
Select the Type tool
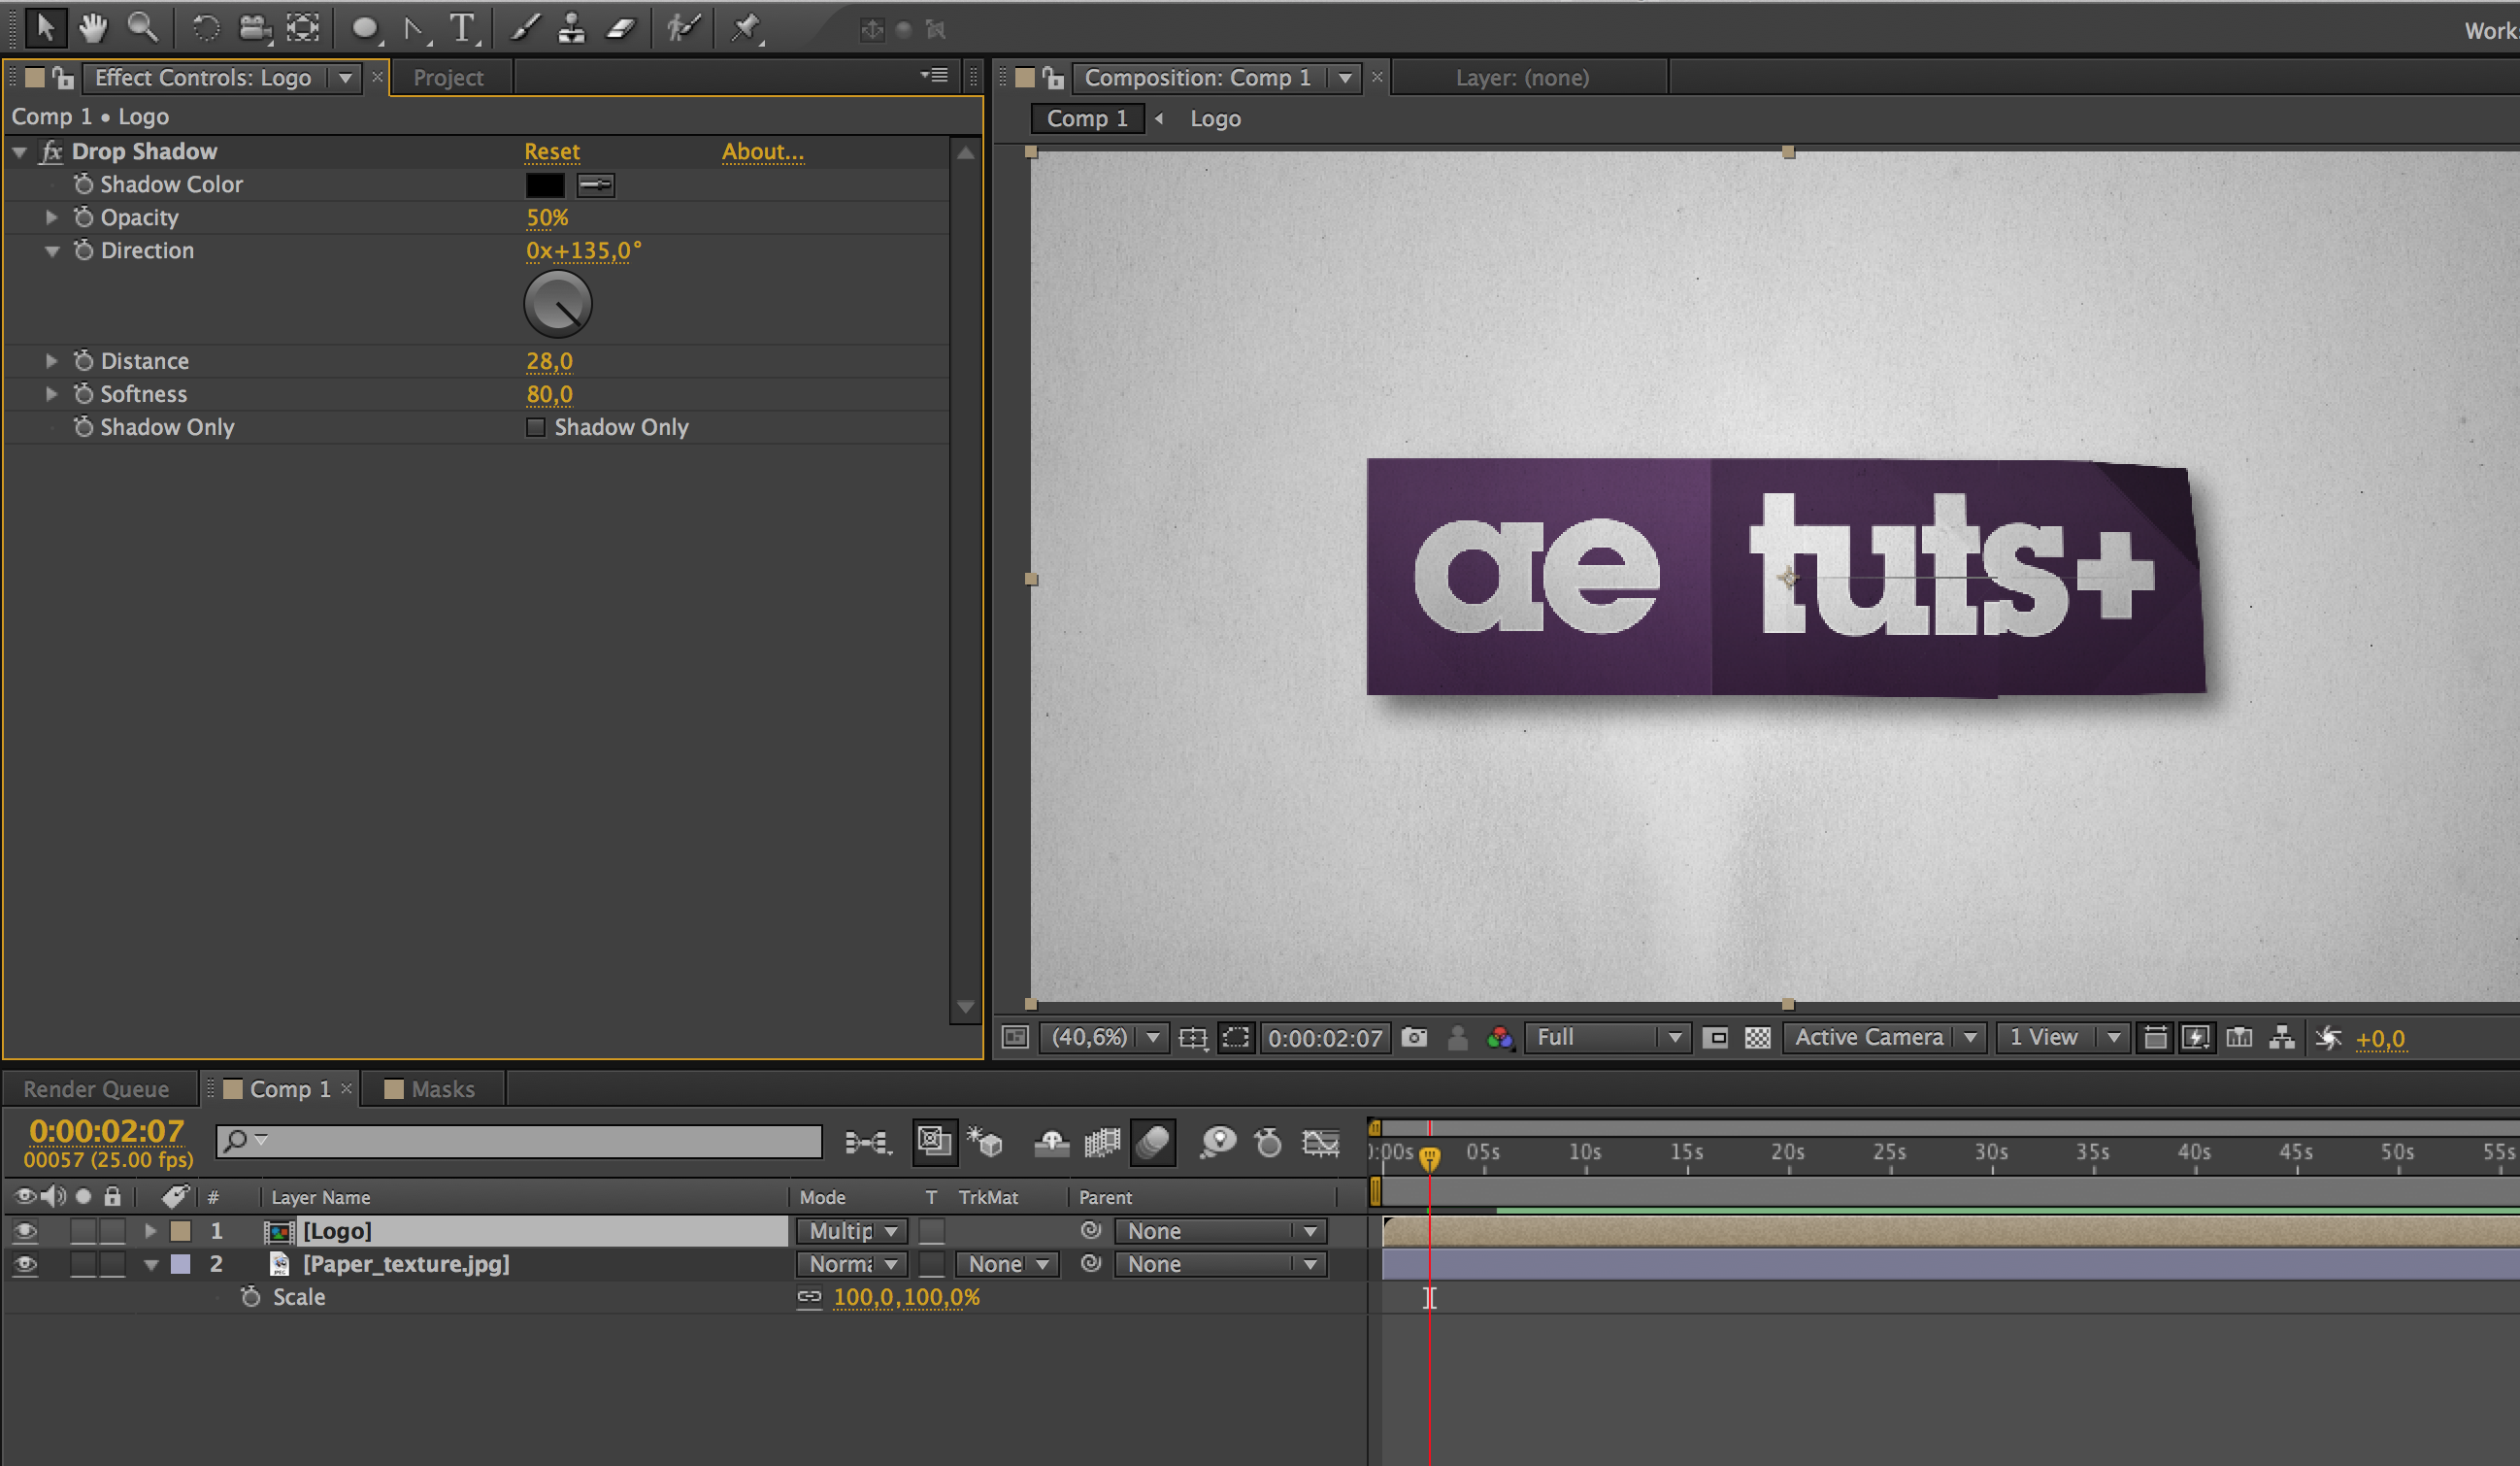(x=463, y=28)
